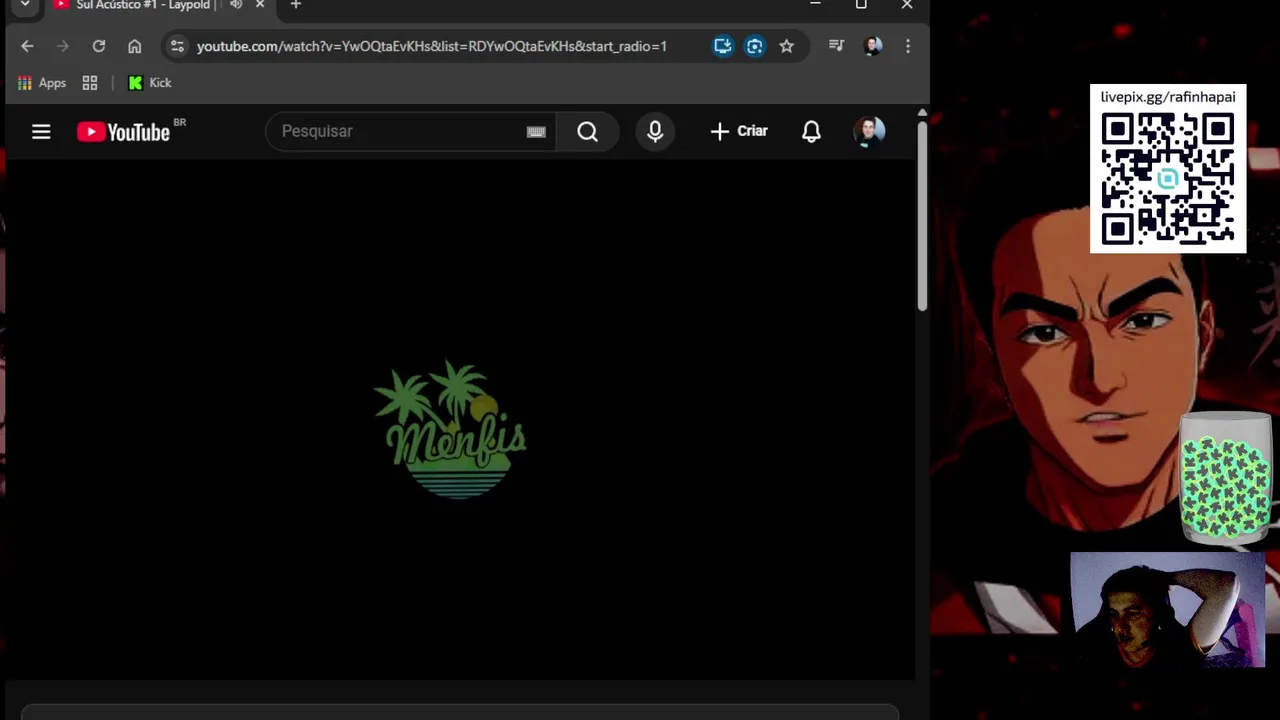The image size is (1280, 720).
Task: Select the Sul Acústico #1 tab
Action: pos(145,5)
